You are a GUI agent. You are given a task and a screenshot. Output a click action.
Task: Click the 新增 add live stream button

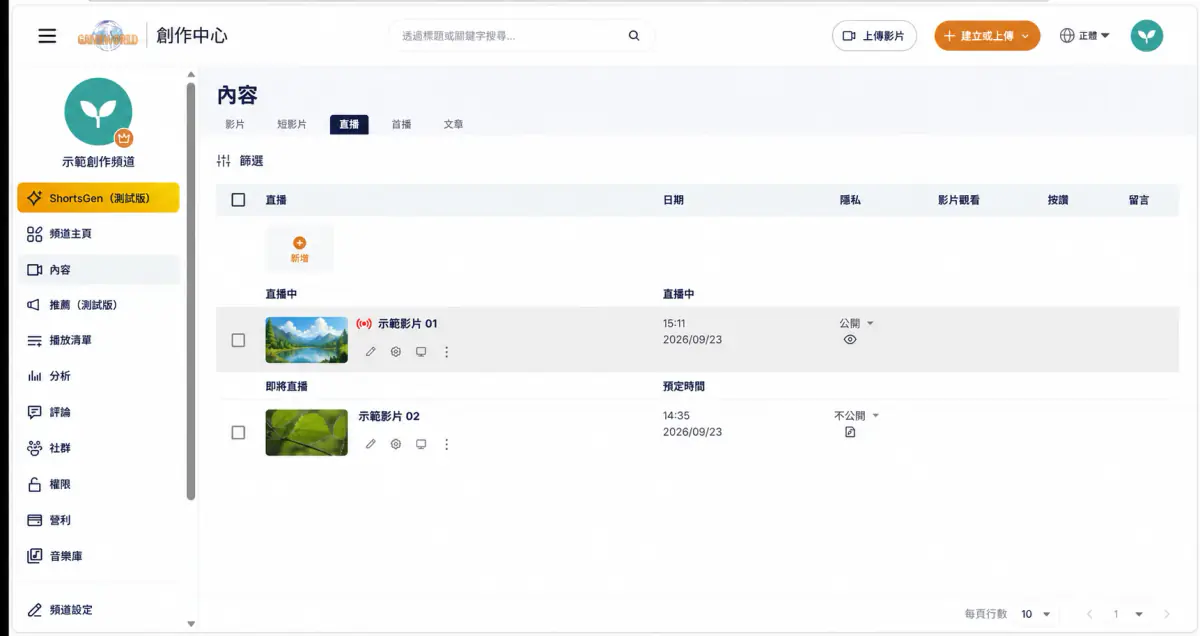click(299, 249)
